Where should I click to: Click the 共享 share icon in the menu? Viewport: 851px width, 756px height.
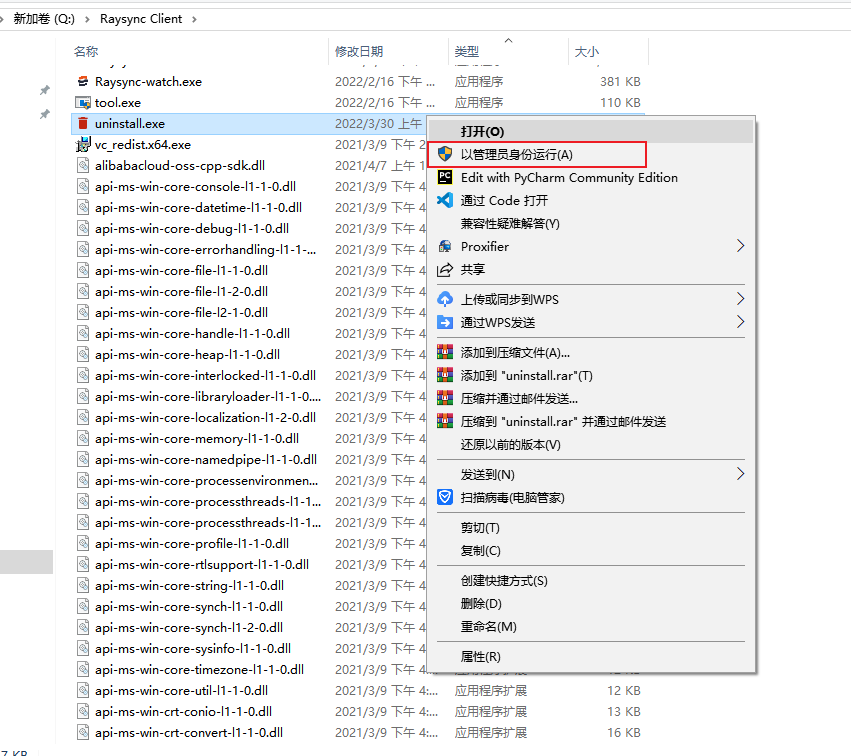click(443, 267)
